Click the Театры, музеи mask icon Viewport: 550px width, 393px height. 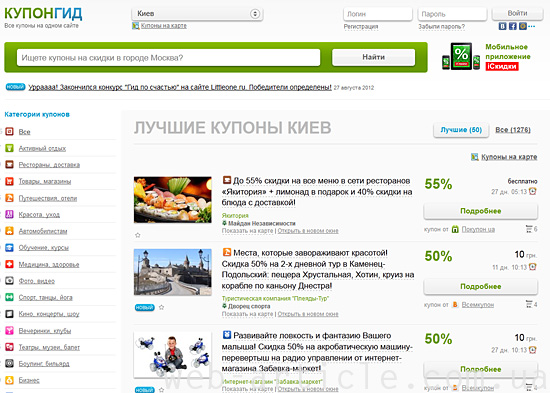pos(9,347)
